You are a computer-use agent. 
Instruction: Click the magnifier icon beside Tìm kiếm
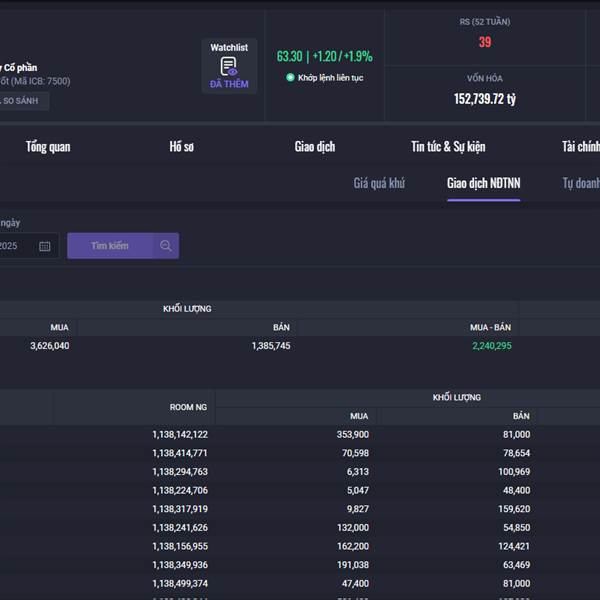(x=166, y=246)
